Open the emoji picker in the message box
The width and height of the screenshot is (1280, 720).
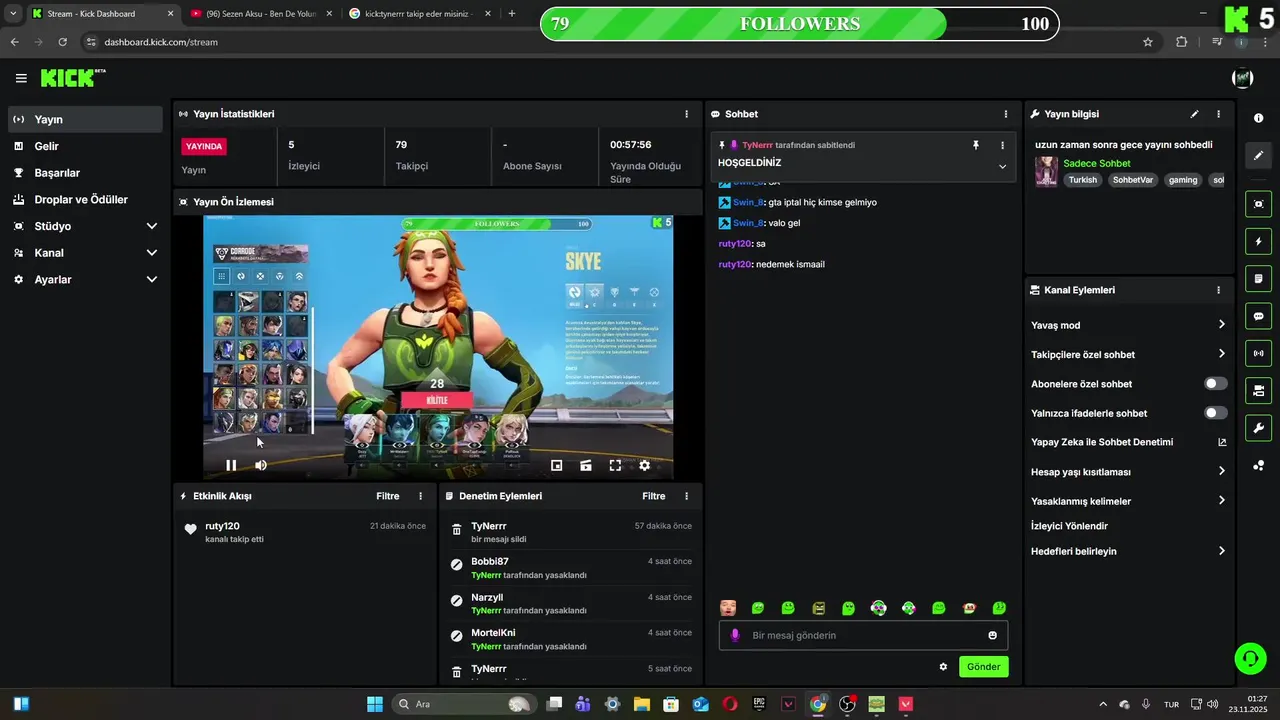point(992,635)
